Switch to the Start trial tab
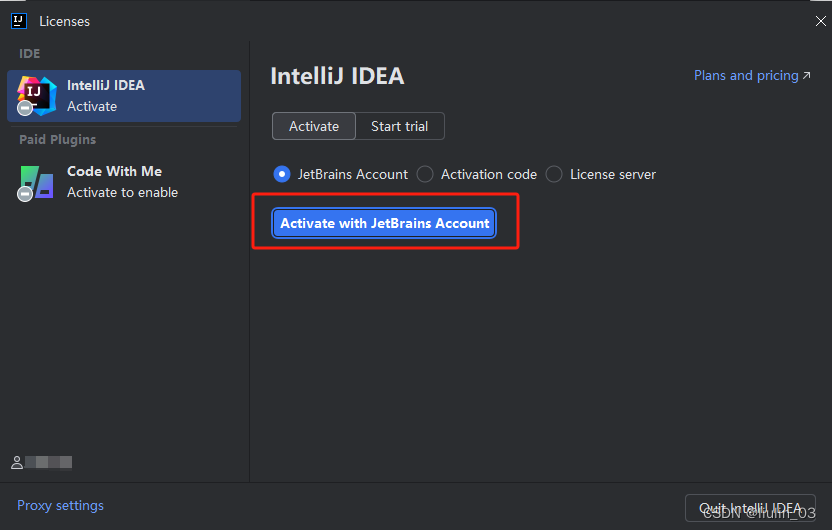This screenshot has width=832, height=530. [x=400, y=126]
